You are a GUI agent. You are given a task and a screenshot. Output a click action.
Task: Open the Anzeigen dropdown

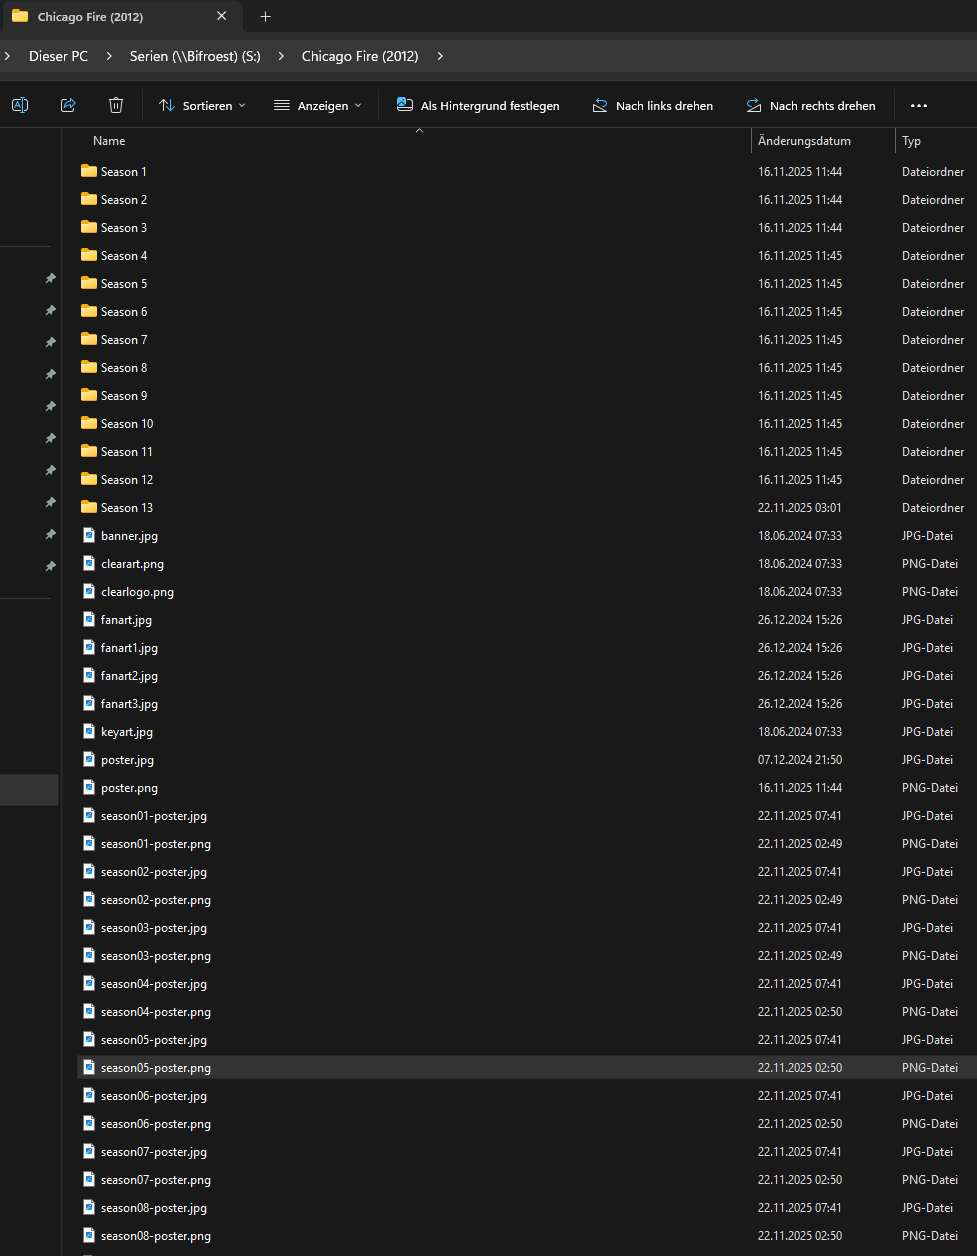(x=318, y=105)
